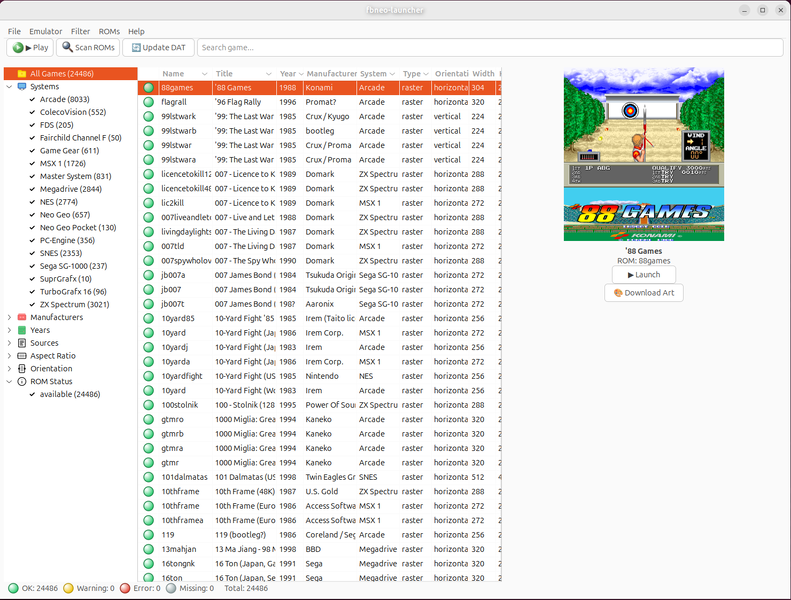Click the green status icon for 119
The width and height of the screenshot is (791, 600).
(x=148, y=534)
